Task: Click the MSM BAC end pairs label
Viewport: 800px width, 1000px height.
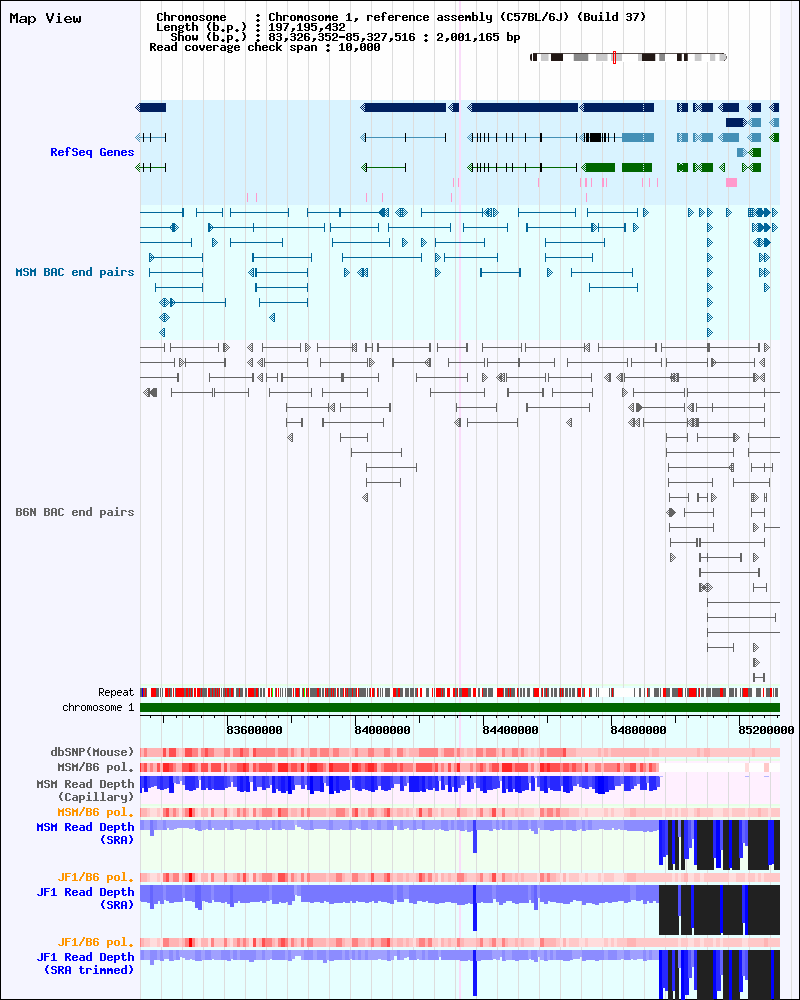Action: click(75, 272)
